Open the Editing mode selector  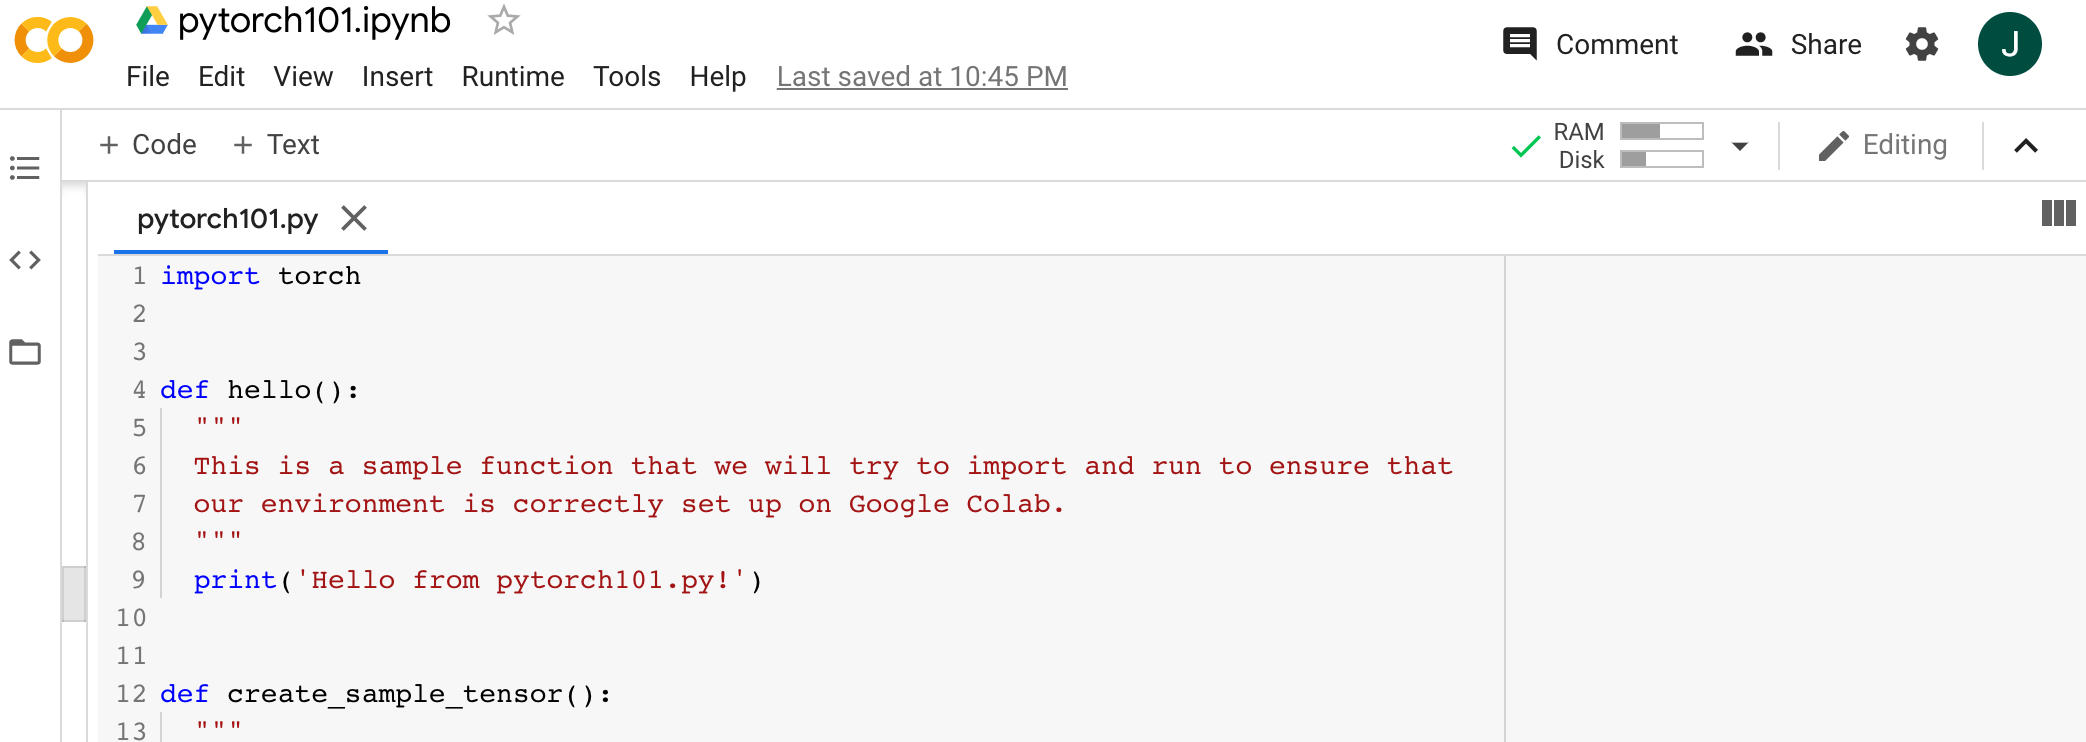pos(1882,145)
